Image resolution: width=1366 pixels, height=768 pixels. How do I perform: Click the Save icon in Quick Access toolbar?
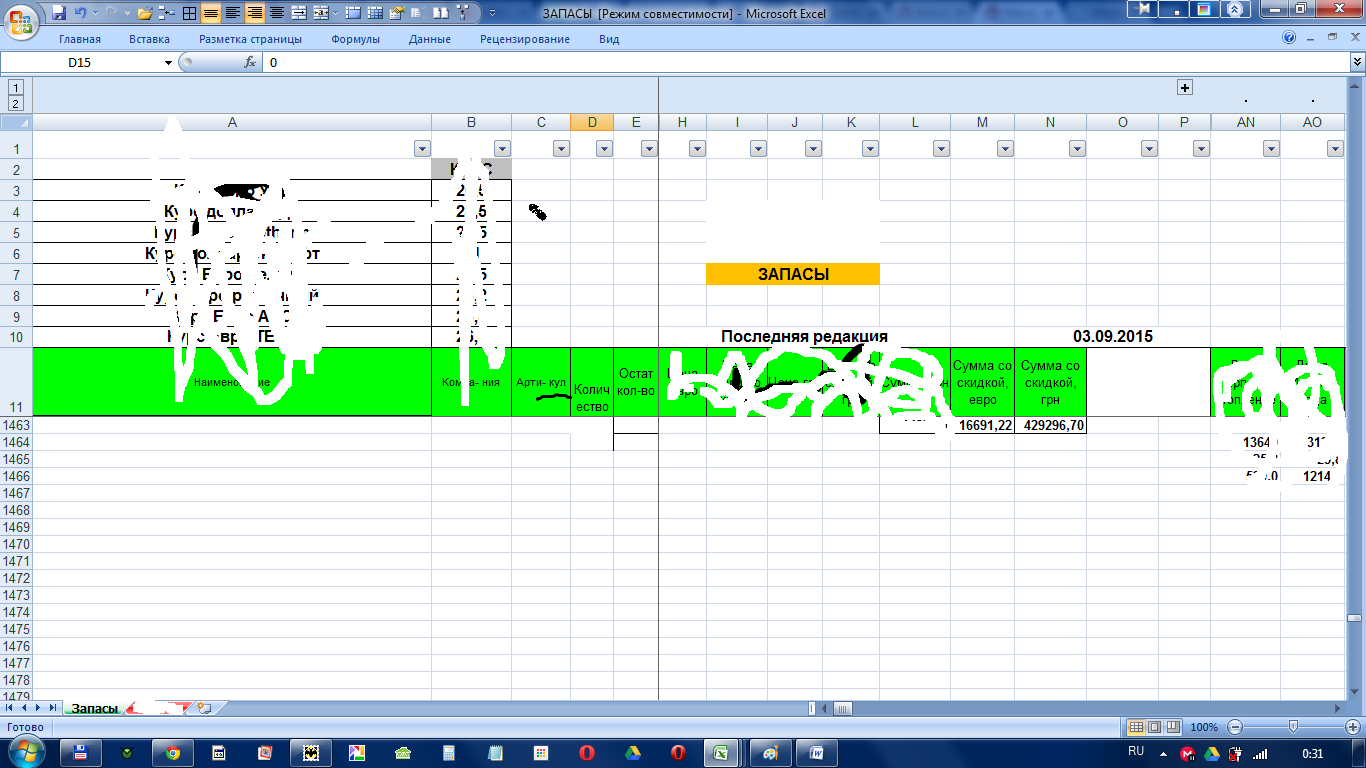point(58,13)
